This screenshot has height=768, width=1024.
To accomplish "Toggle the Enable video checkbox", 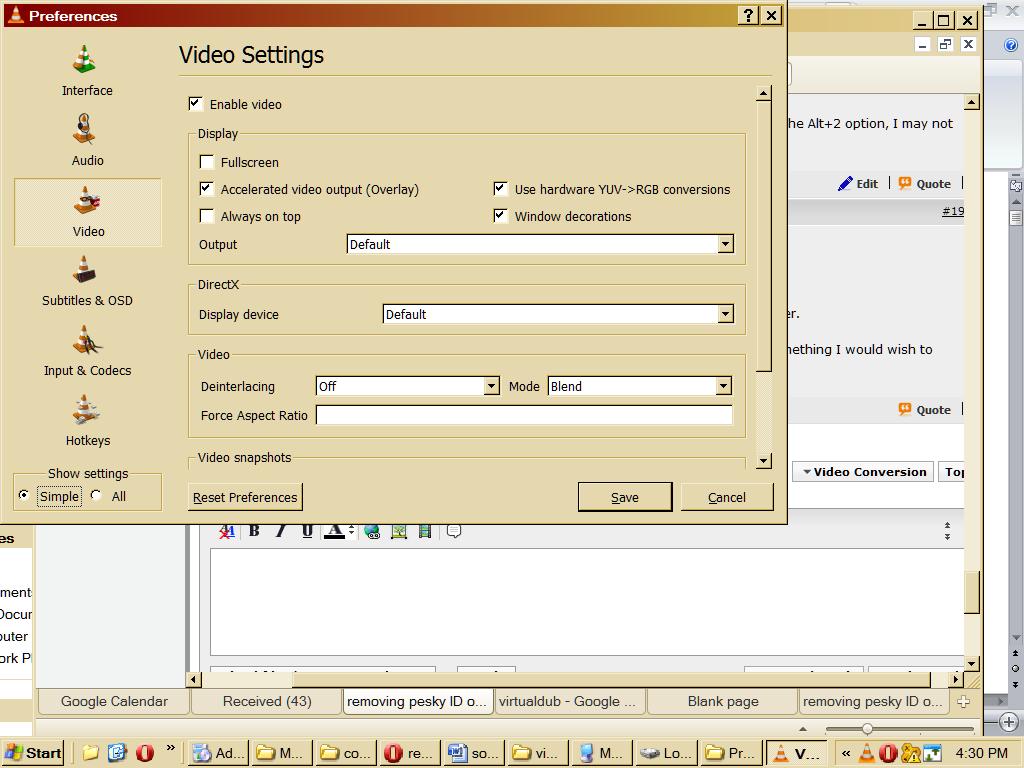I will (195, 103).
